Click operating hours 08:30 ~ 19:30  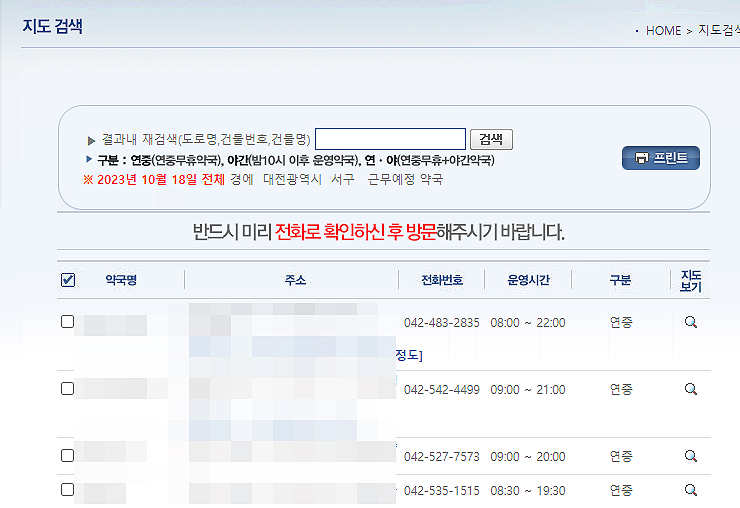(528, 491)
